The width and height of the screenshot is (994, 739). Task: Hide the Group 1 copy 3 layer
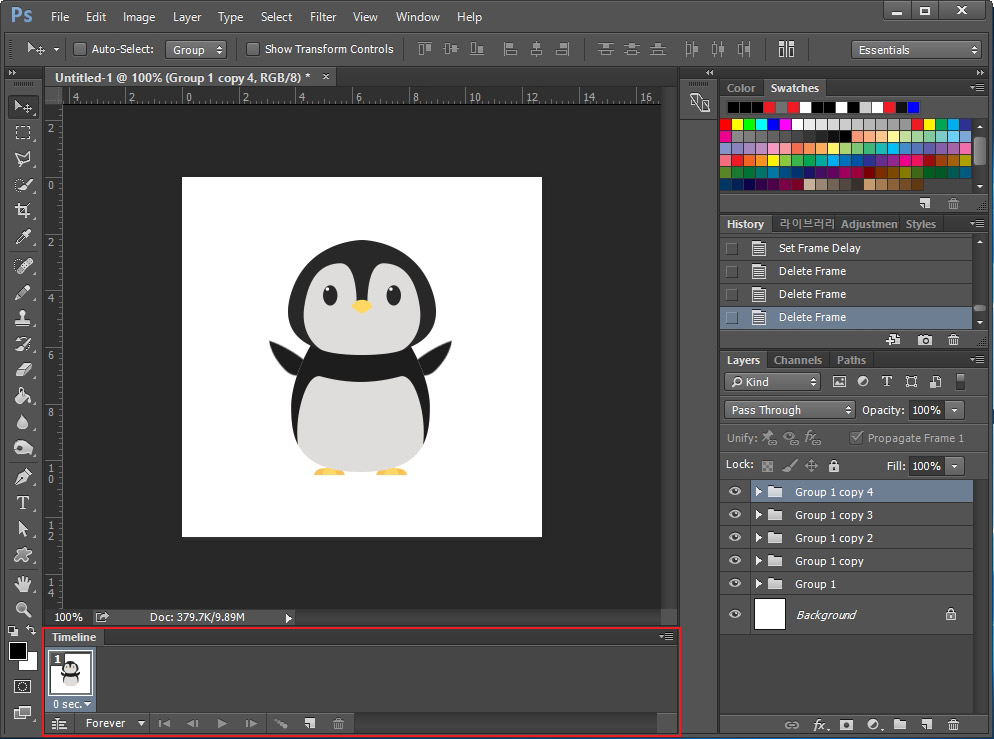[x=735, y=515]
